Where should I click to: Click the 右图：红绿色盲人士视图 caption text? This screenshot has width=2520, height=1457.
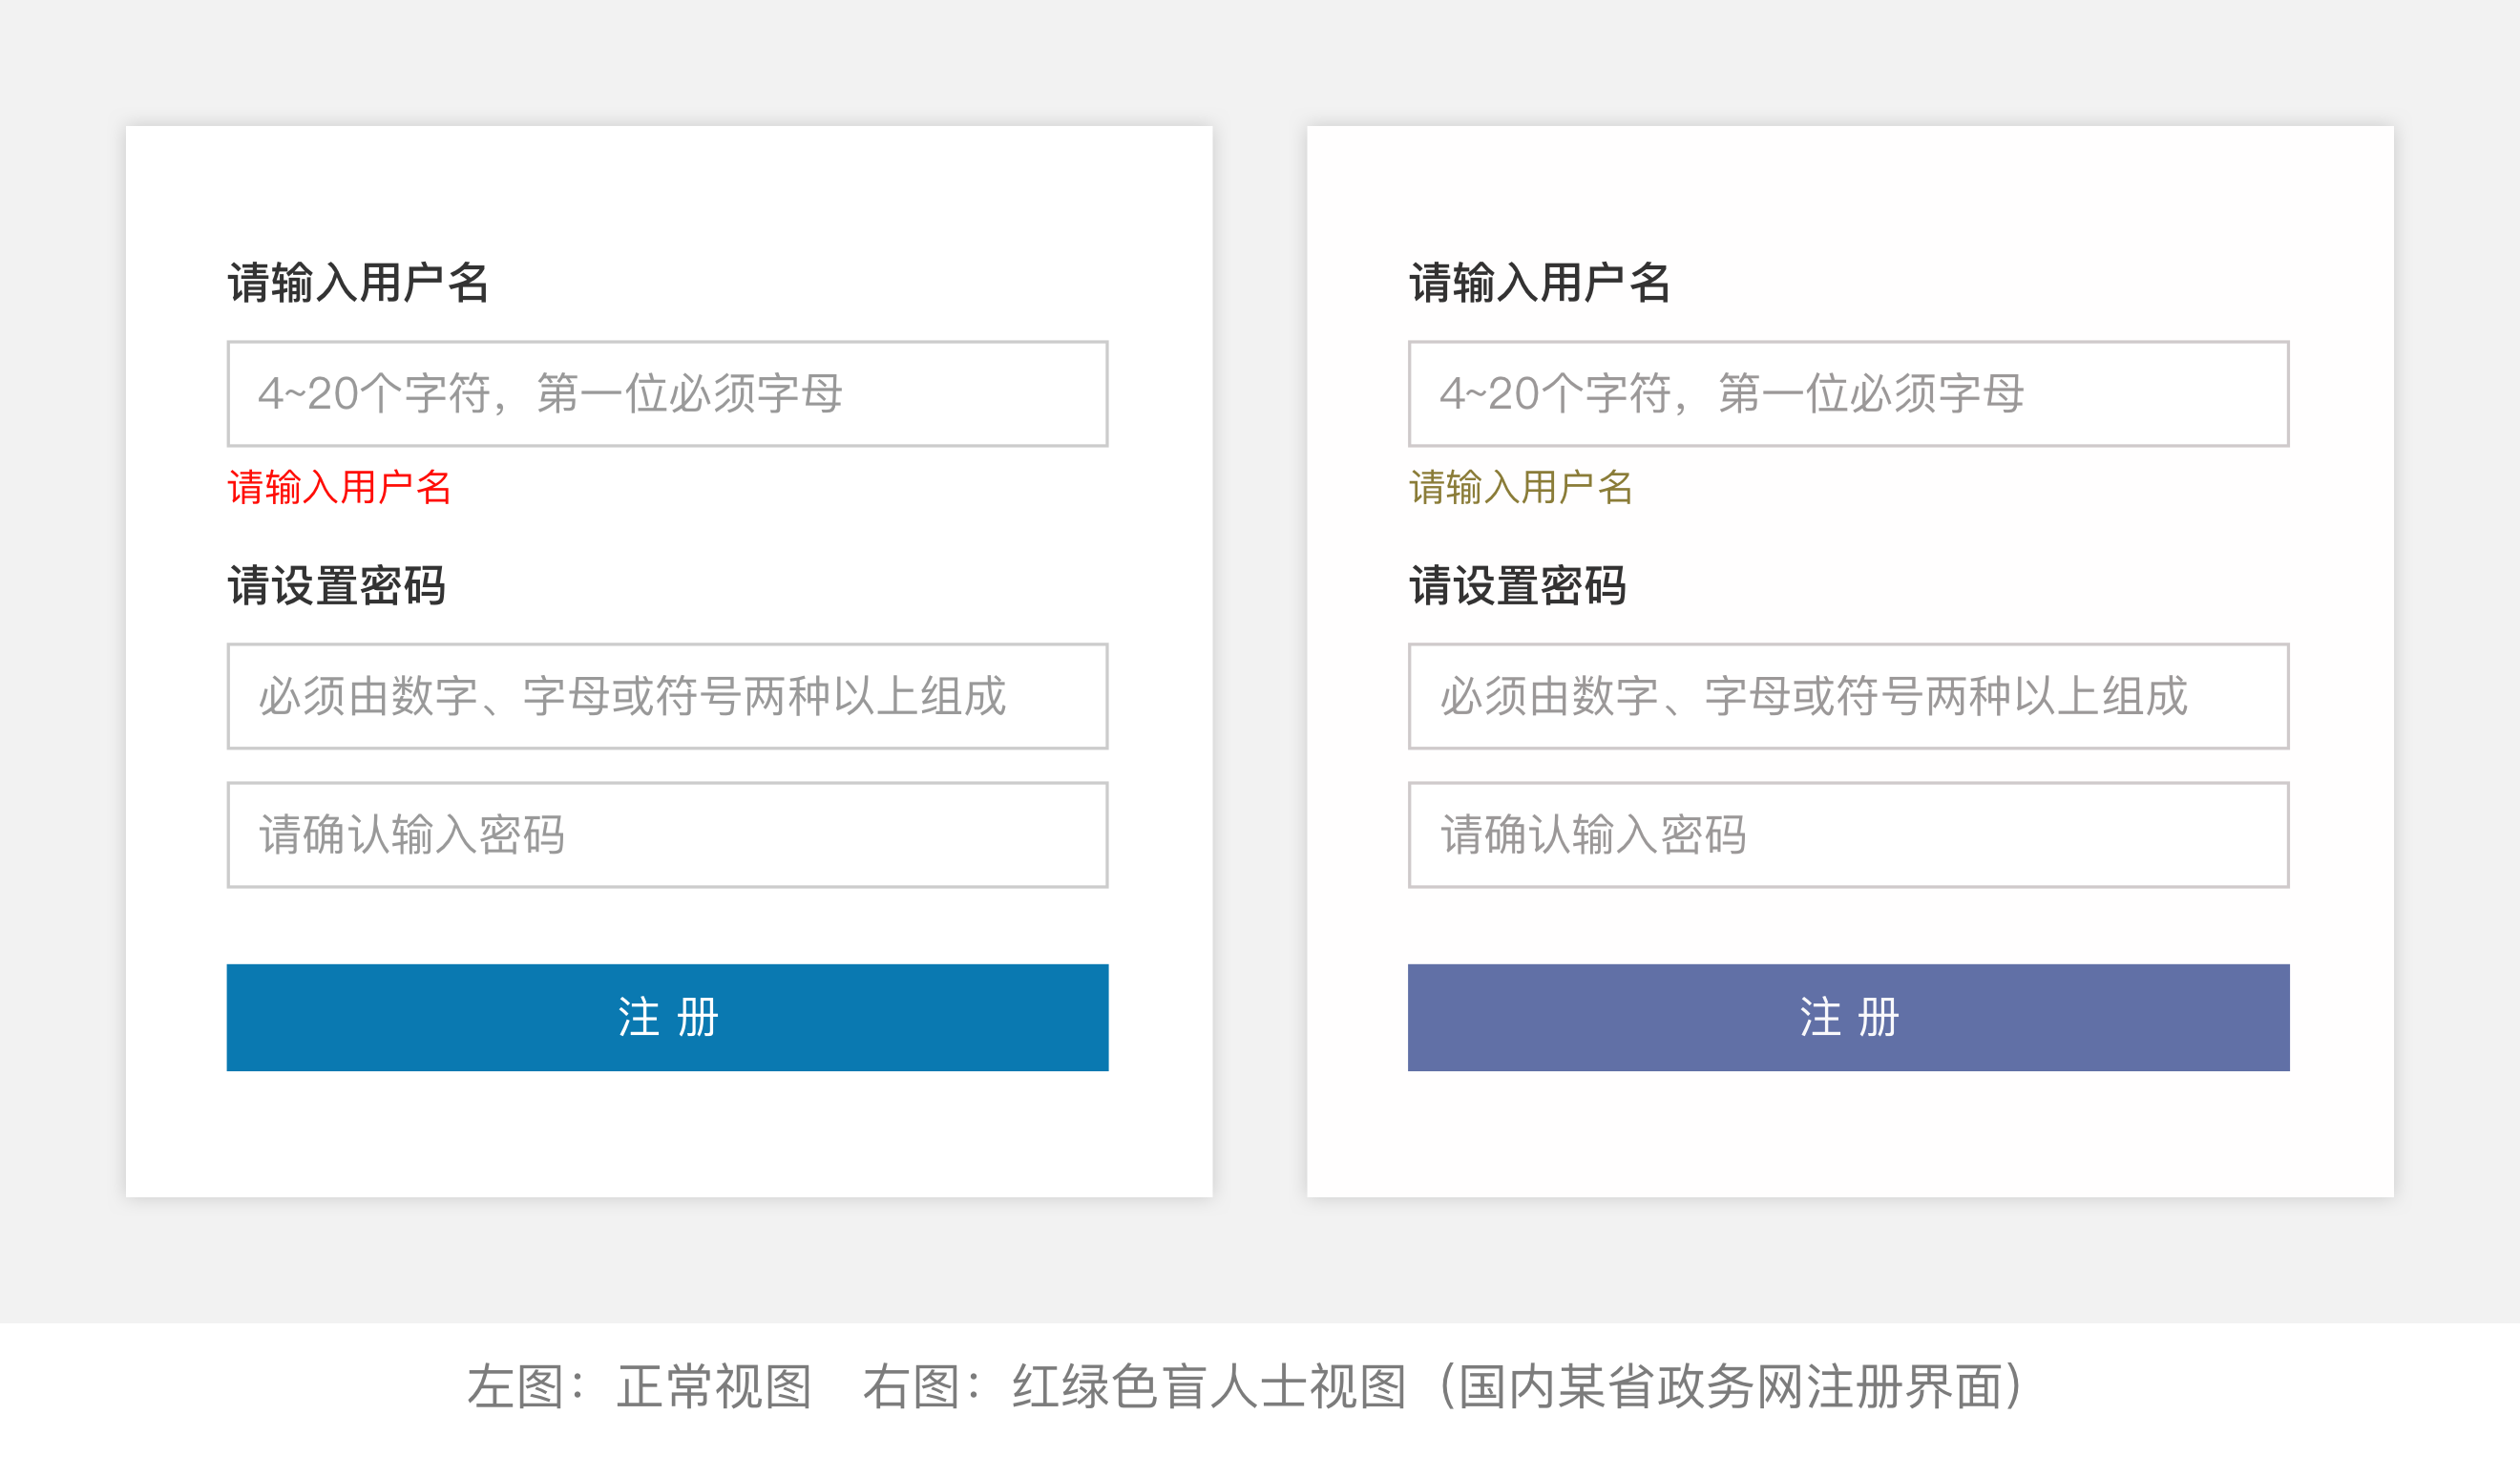click(x=1135, y=1387)
